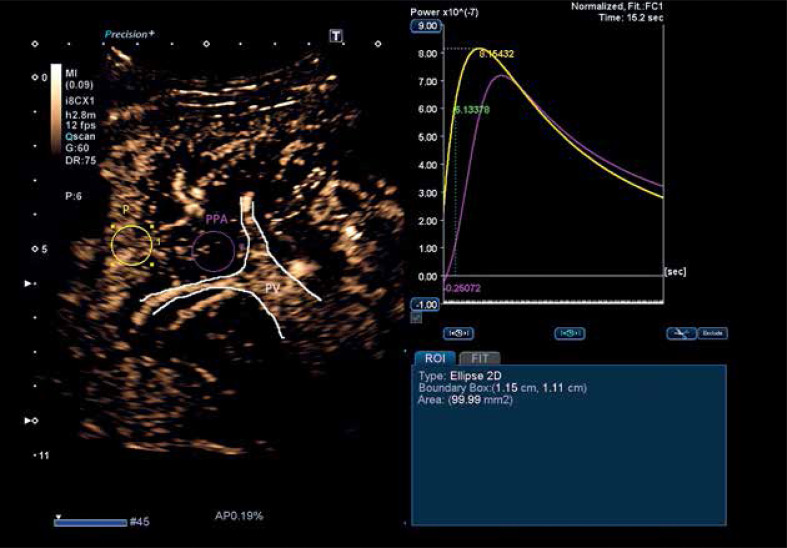Click the top-left diamond TGC marker
This screenshot has height=548, width=787.
point(34,44)
